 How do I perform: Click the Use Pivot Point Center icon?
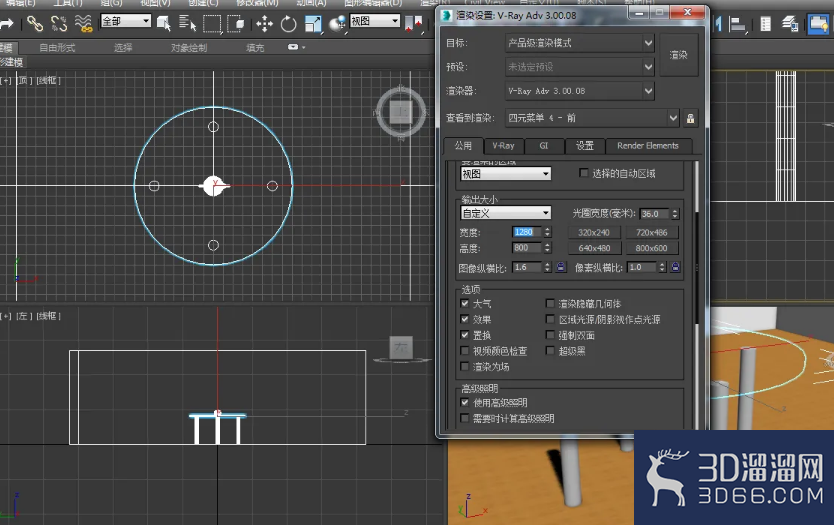[414, 23]
